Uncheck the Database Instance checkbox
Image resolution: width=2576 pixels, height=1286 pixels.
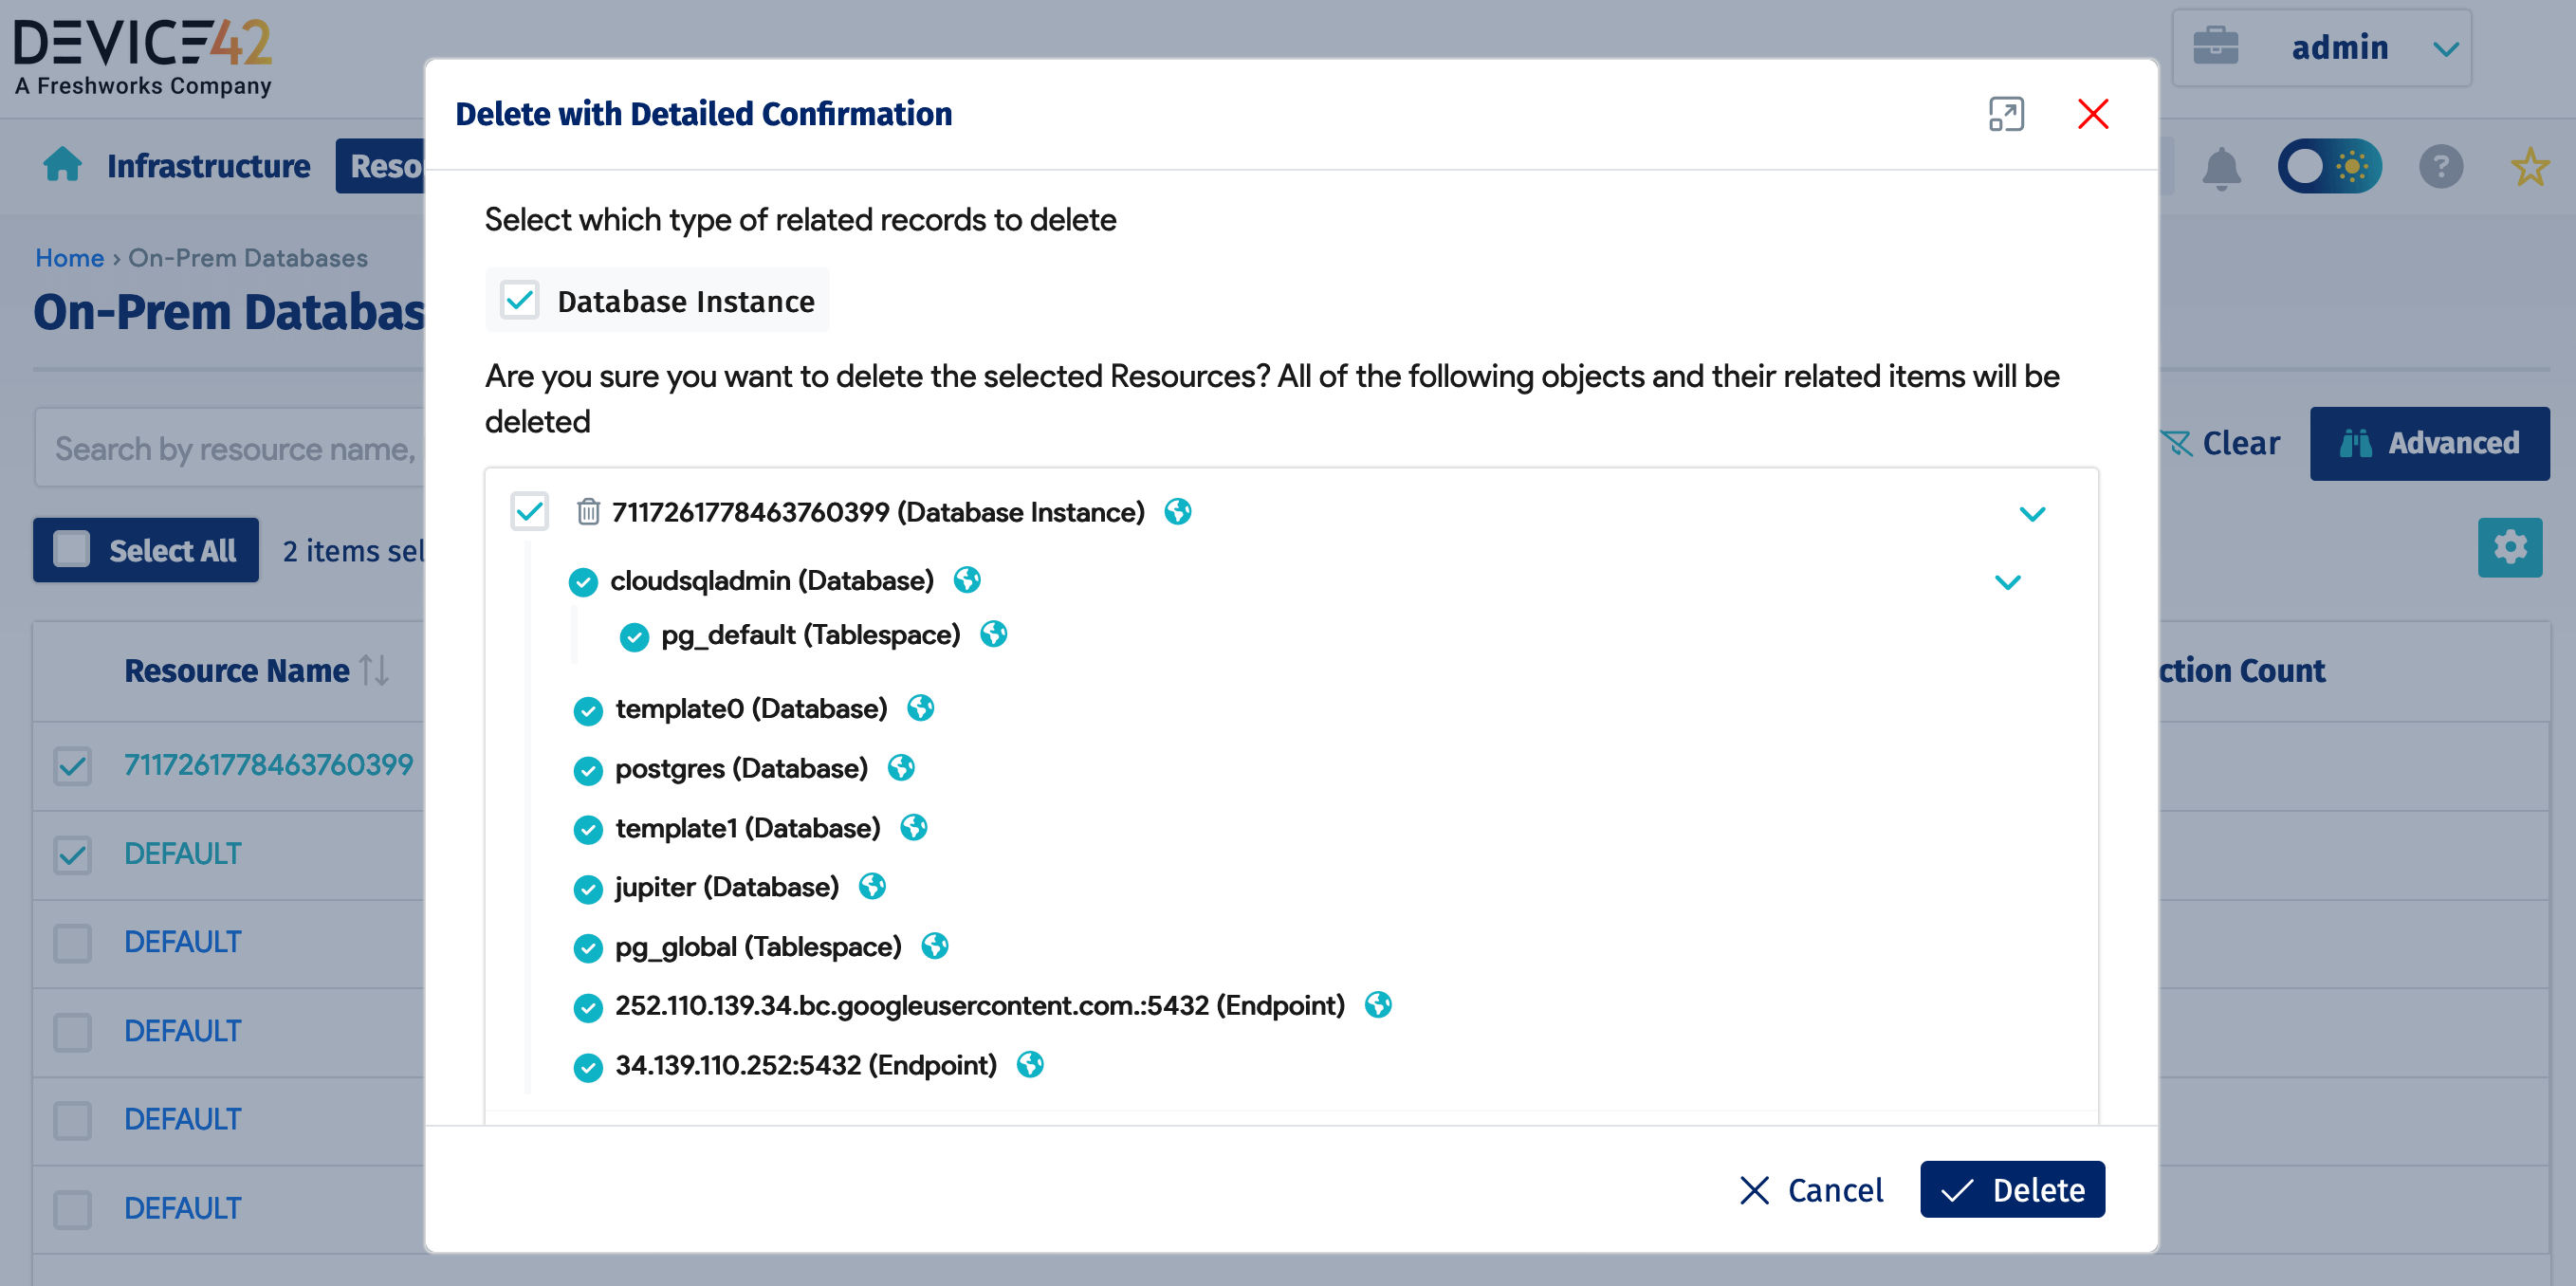click(x=519, y=300)
